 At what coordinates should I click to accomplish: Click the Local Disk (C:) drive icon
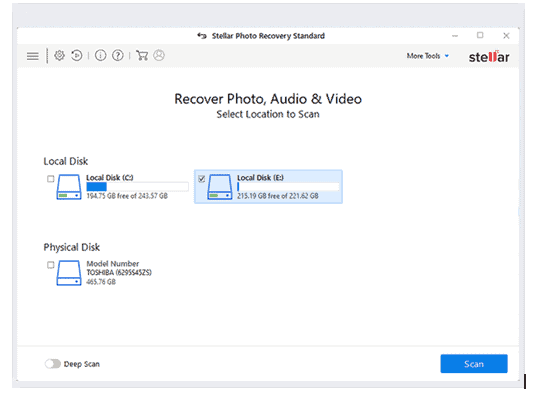[x=69, y=187]
